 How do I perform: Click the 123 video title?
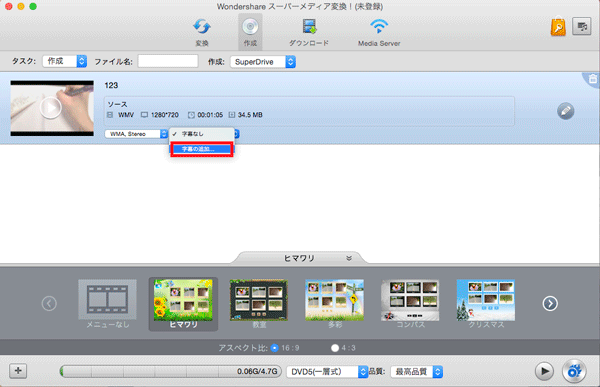pos(111,85)
